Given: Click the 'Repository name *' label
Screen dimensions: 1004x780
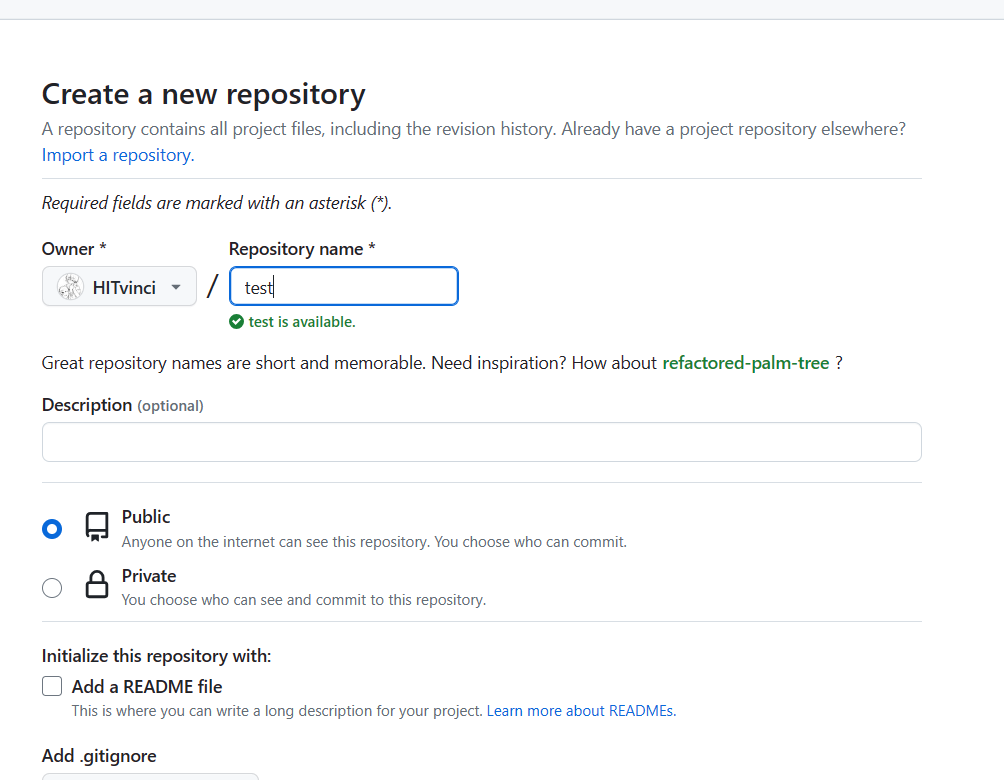Looking at the screenshot, I should point(302,249).
